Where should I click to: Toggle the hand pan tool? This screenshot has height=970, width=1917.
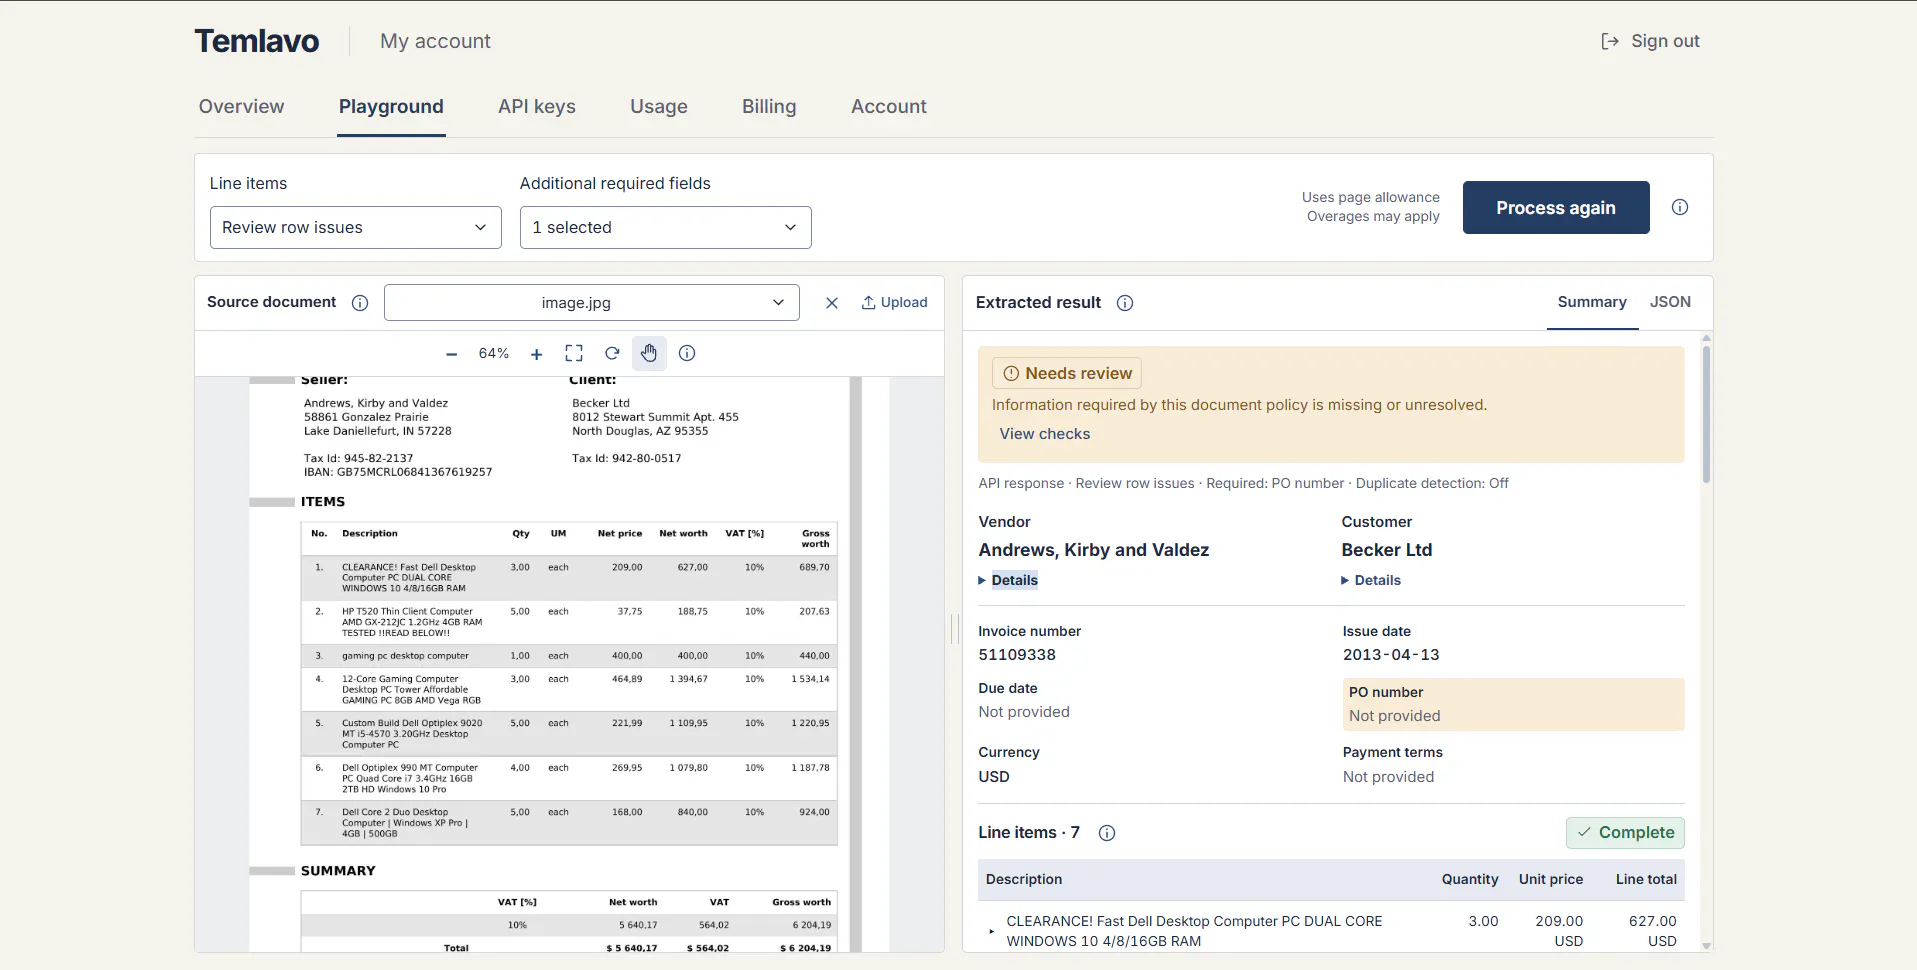(649, 353)
